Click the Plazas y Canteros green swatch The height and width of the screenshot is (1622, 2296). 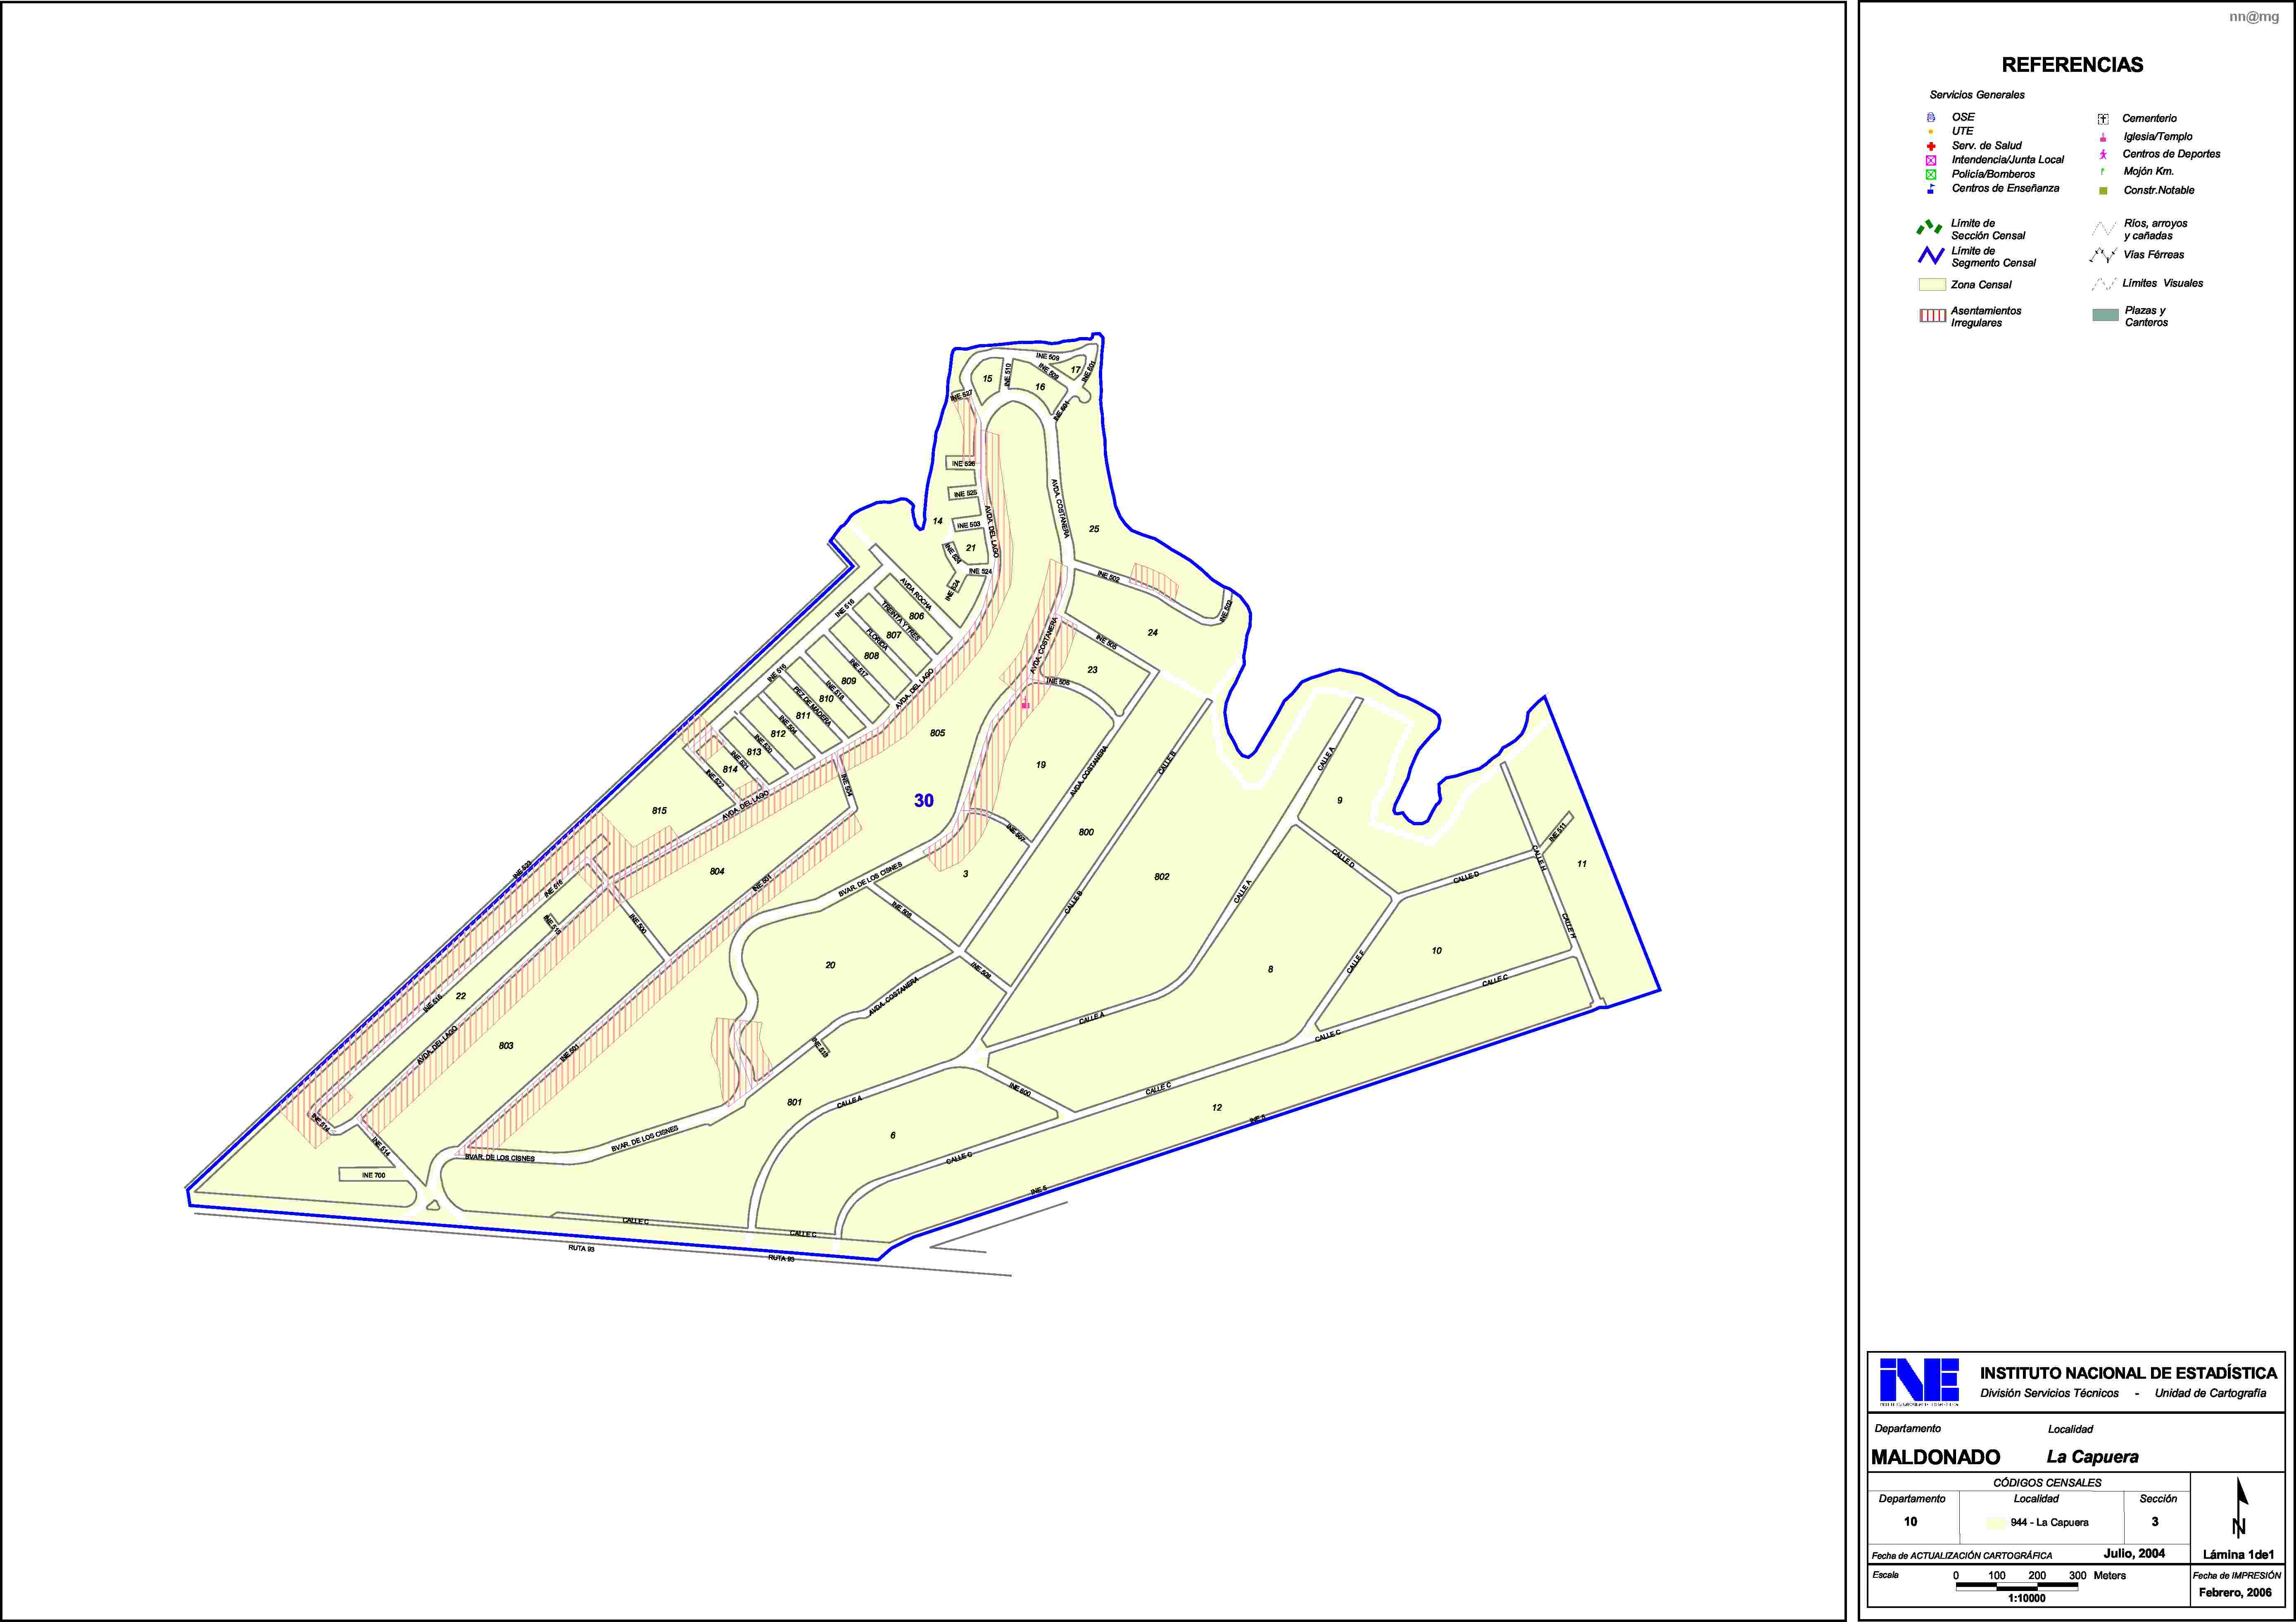point(2105,315)
